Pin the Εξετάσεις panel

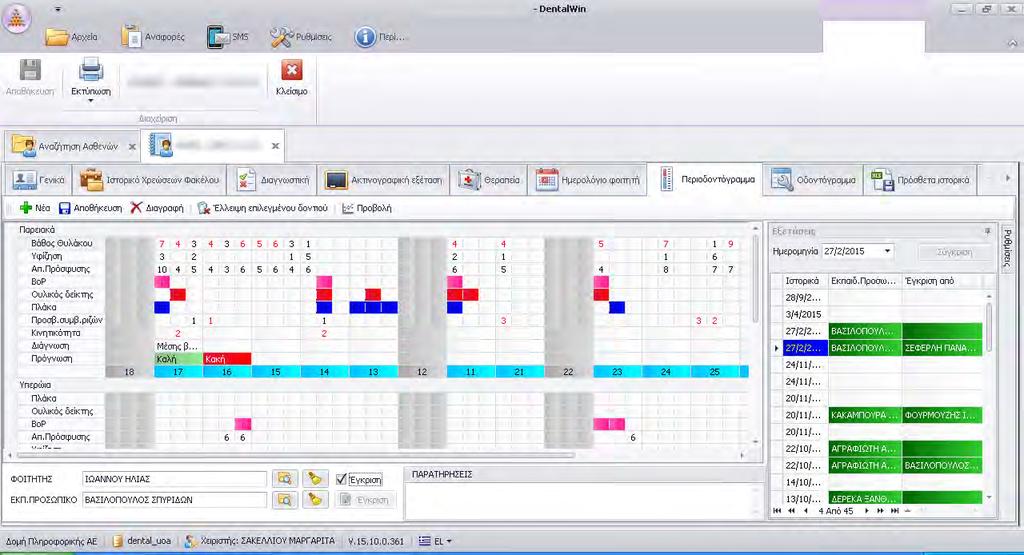click(987, 231)
